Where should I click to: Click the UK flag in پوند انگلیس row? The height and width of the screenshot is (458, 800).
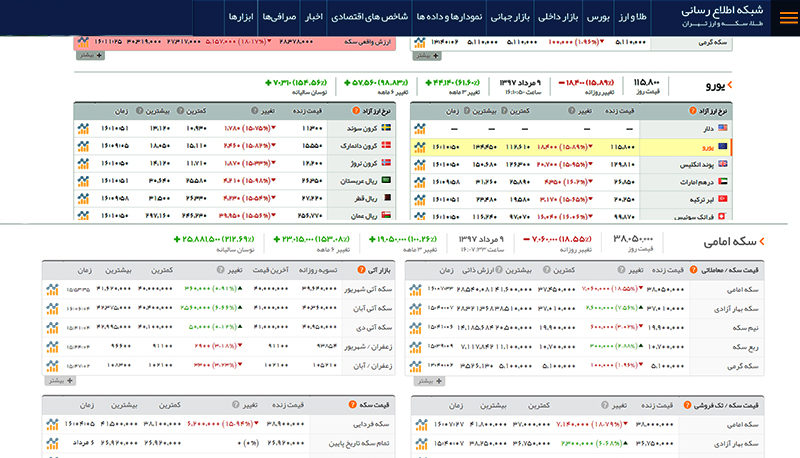tap(722, 164)
